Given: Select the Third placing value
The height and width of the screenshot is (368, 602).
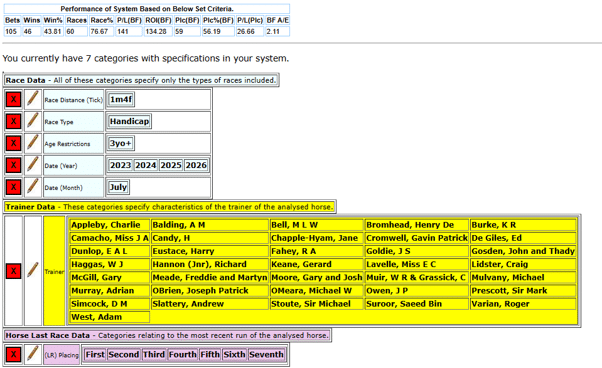Looking at the screenshot, I should coord(154,355).
